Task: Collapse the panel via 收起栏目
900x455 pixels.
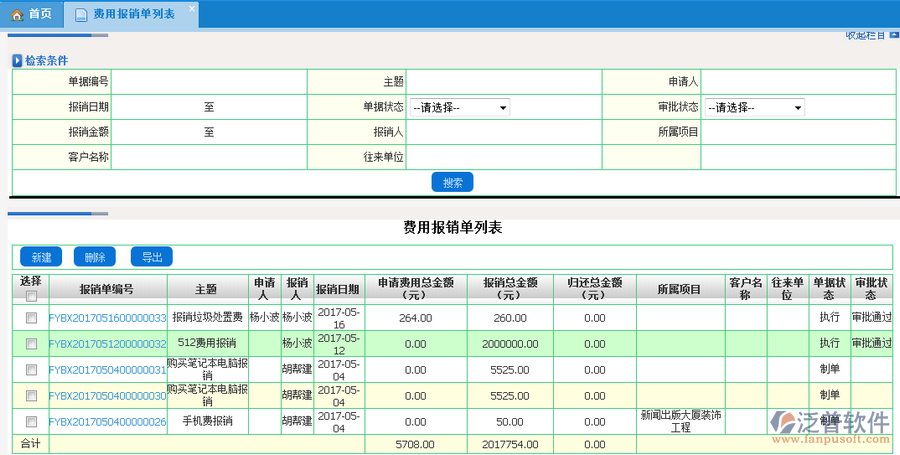Action: coord(864,36)
